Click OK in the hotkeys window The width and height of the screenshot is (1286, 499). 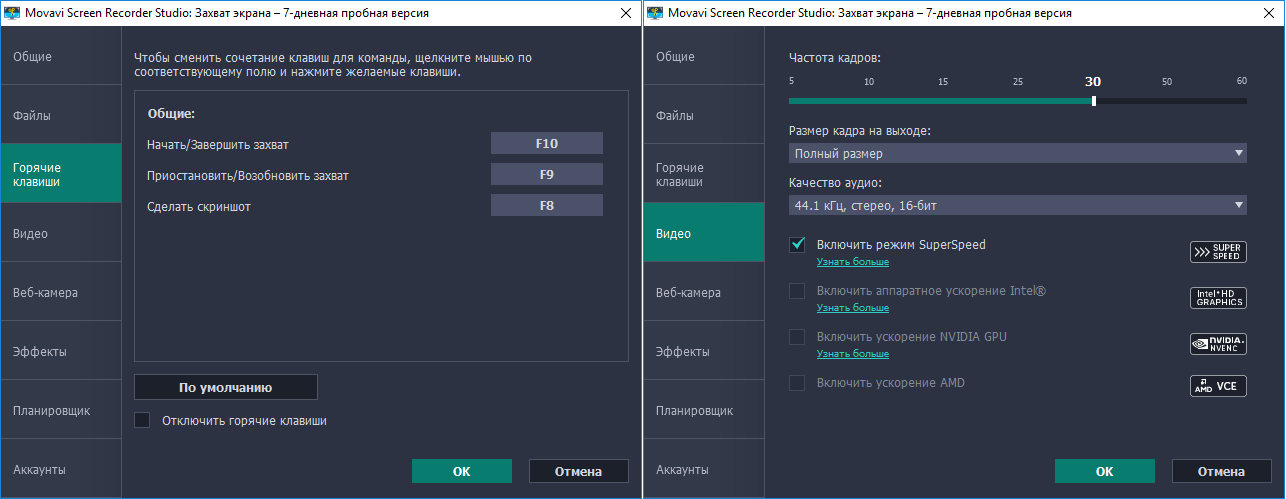click(x=461, y=471)
